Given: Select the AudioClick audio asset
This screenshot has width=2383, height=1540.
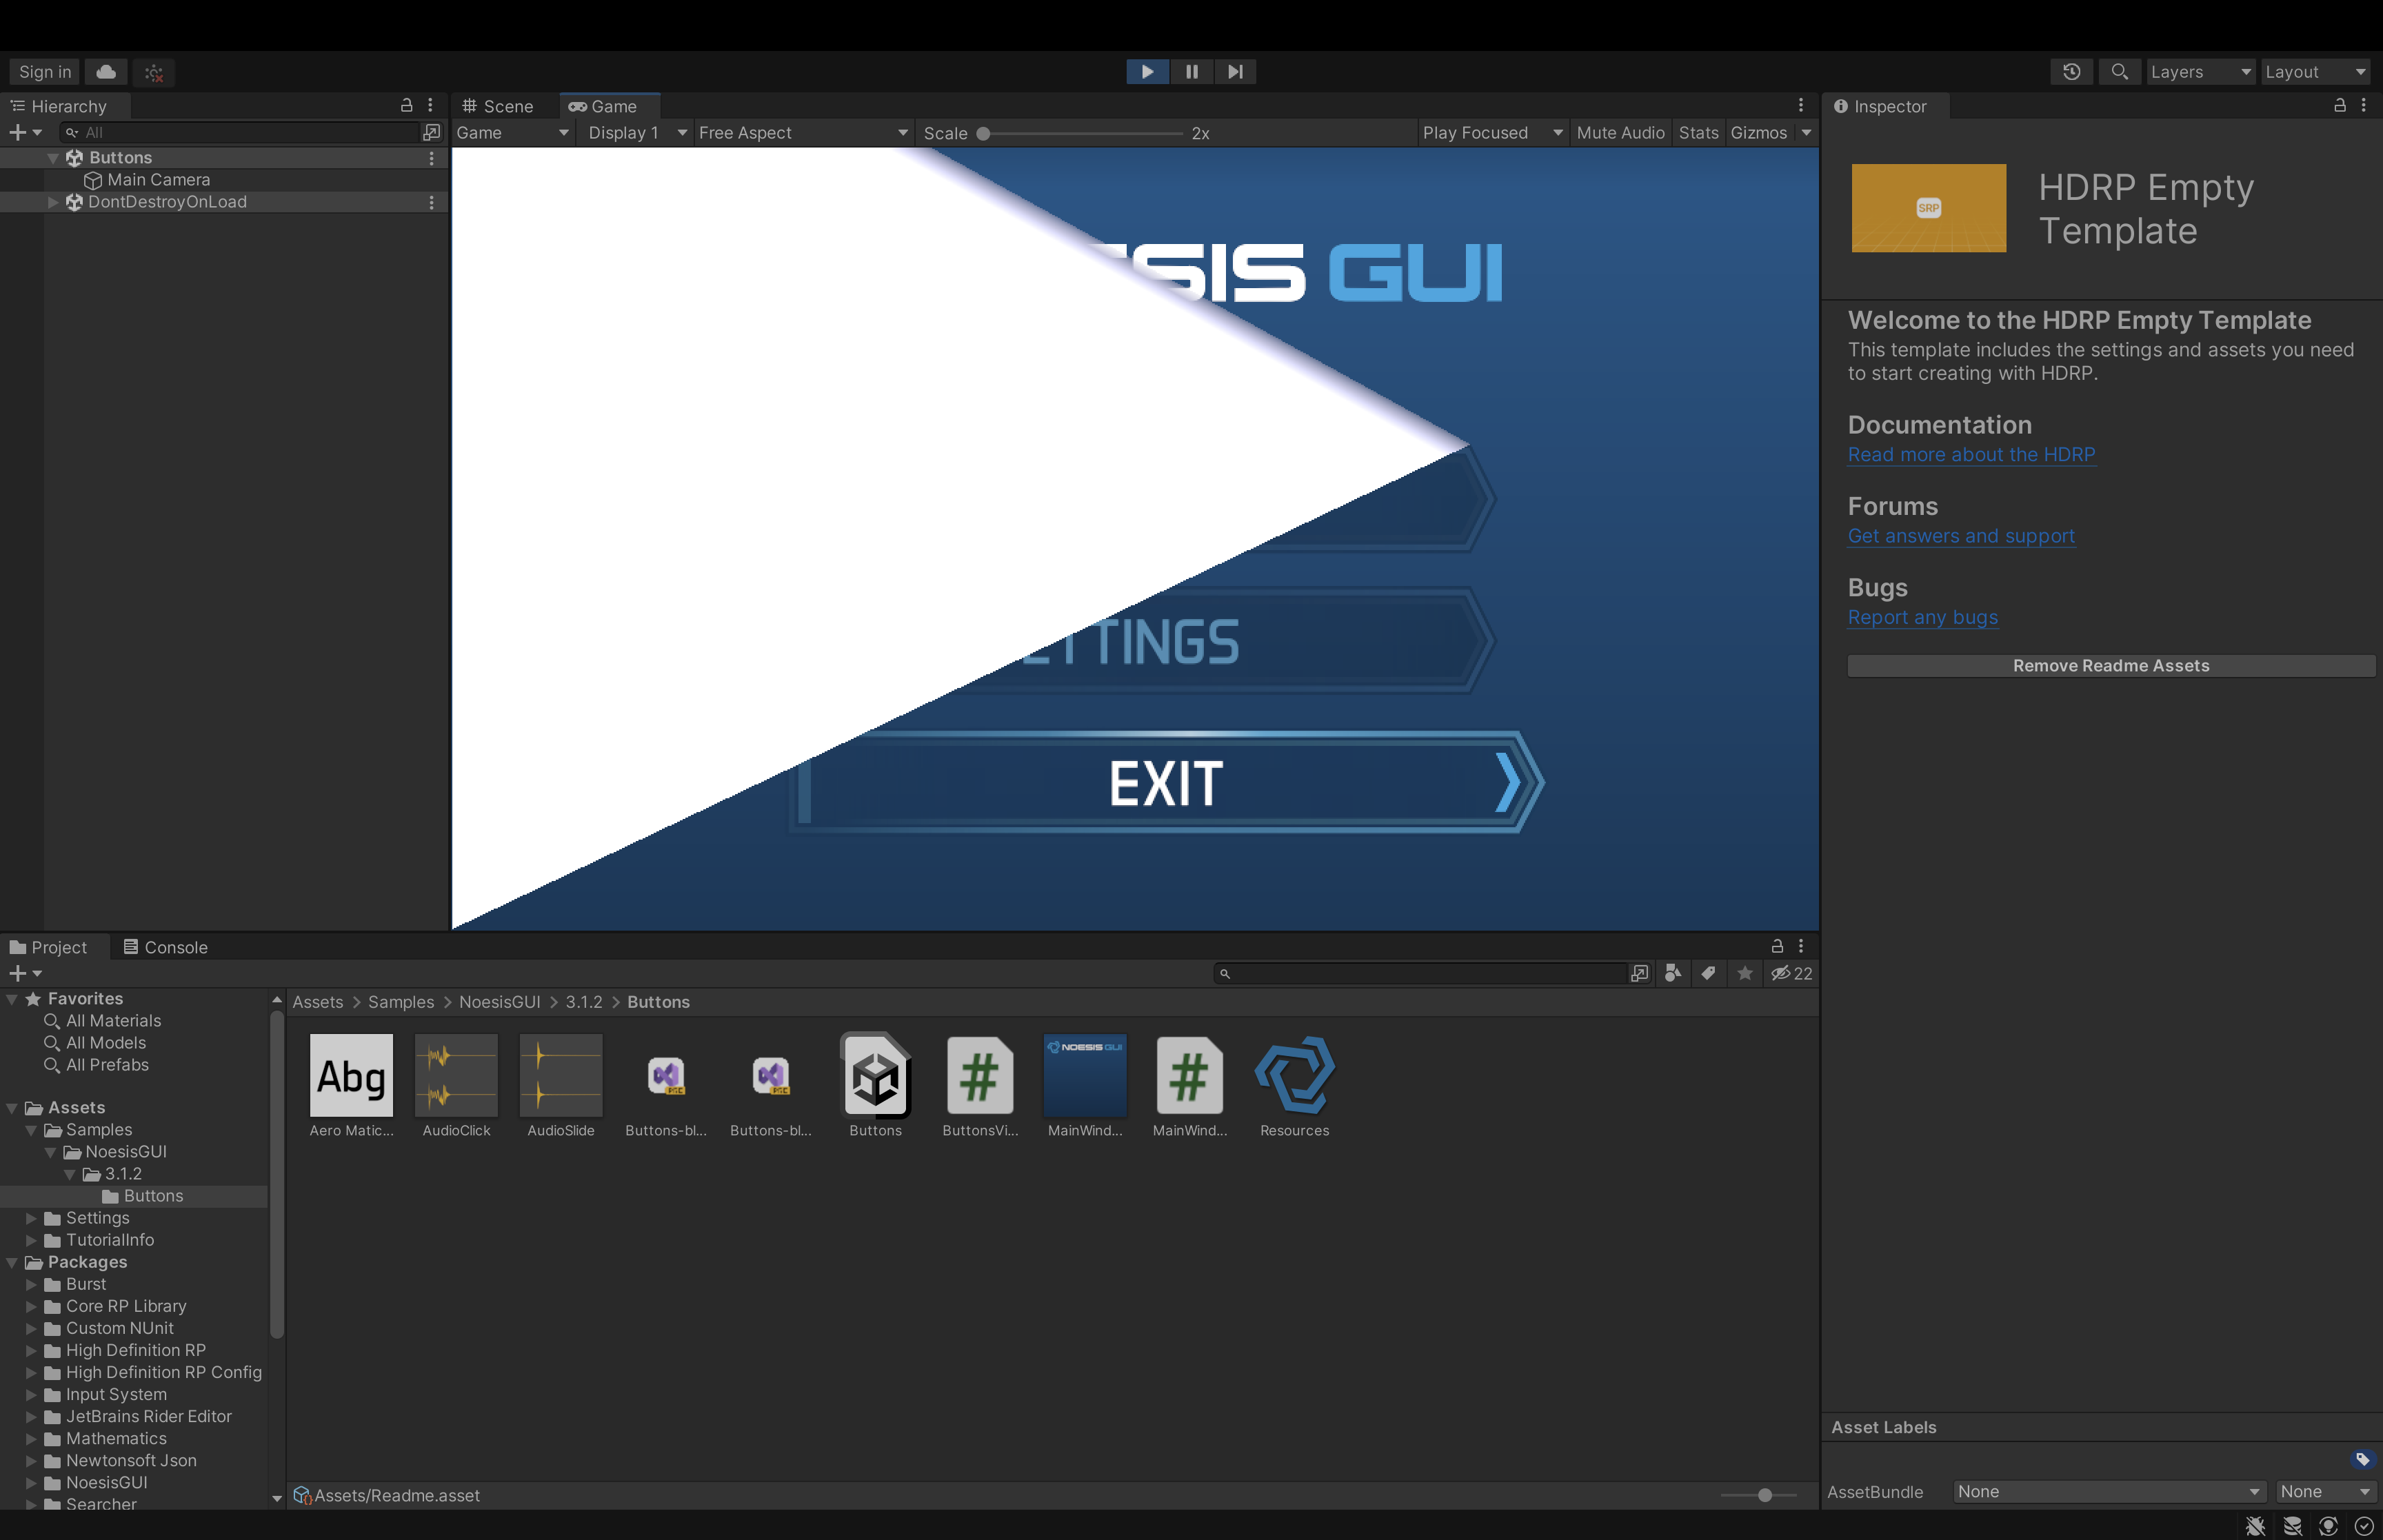Looking at the screenshot, I should (456, 1086).
